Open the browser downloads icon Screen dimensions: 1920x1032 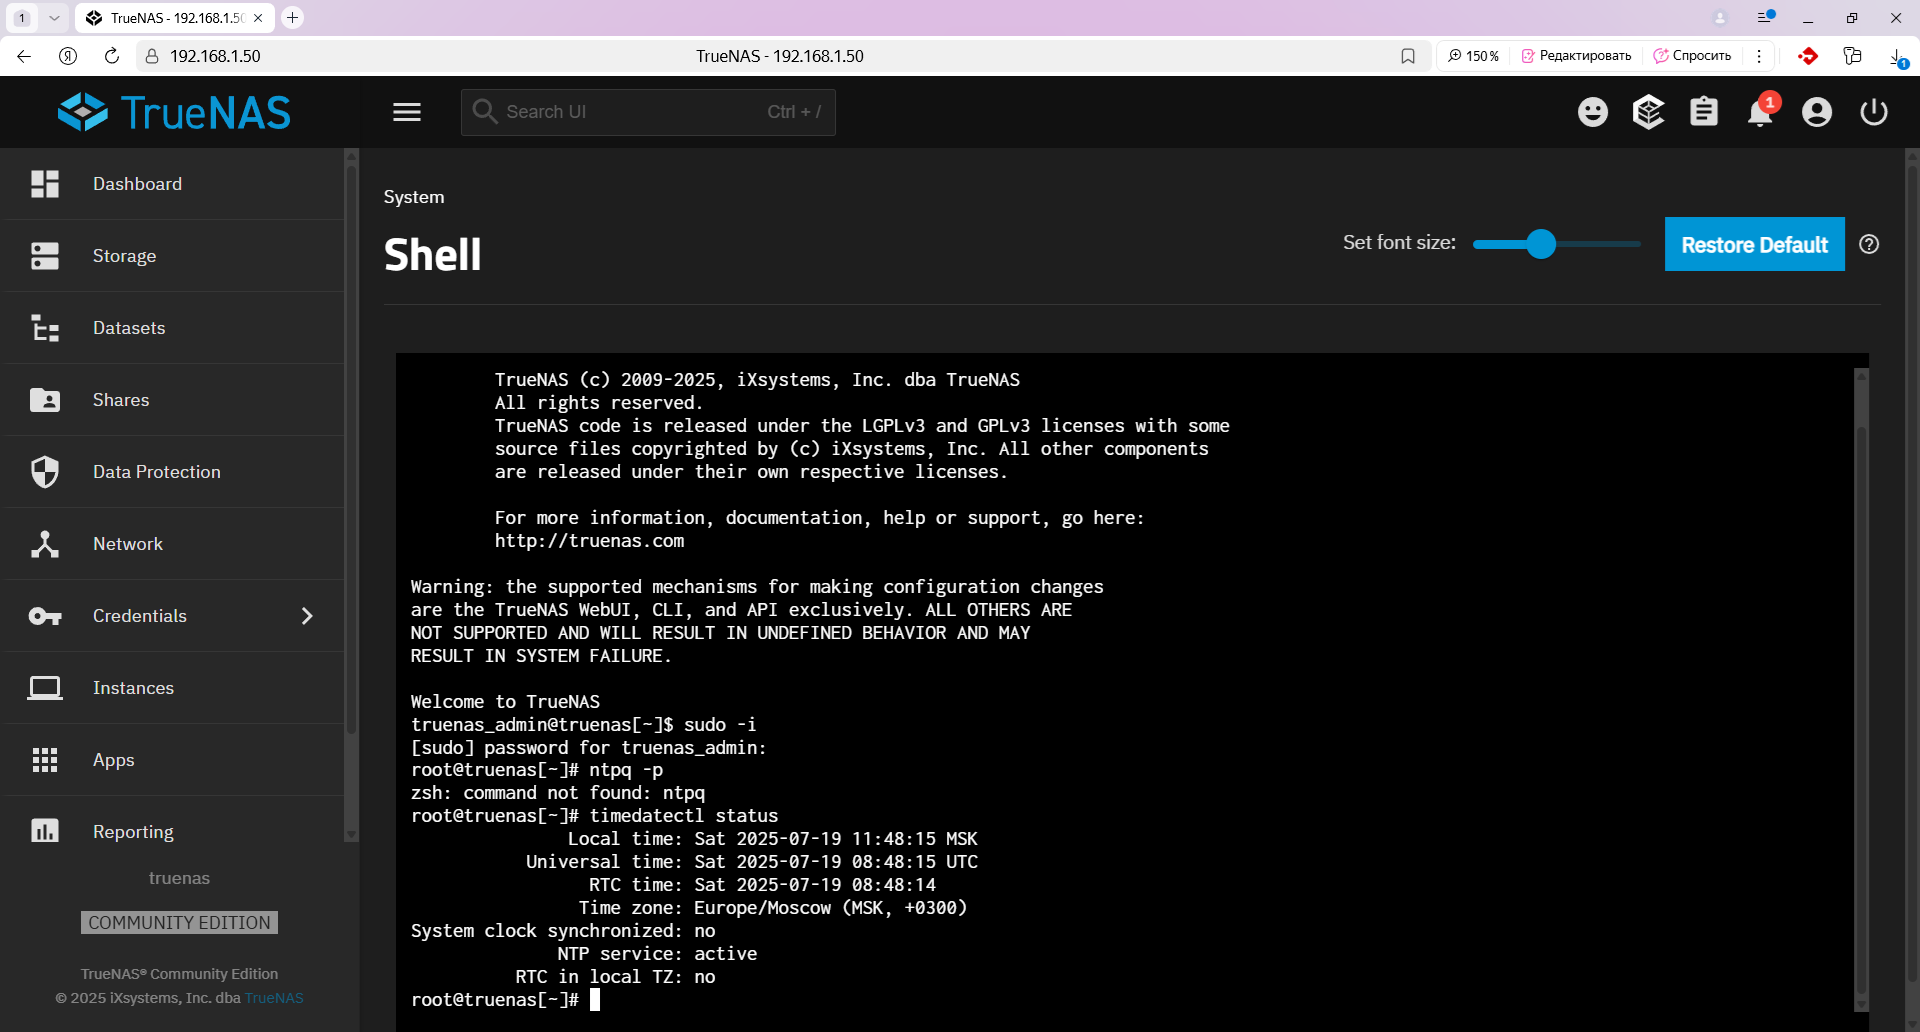[x=1897, y=57]
